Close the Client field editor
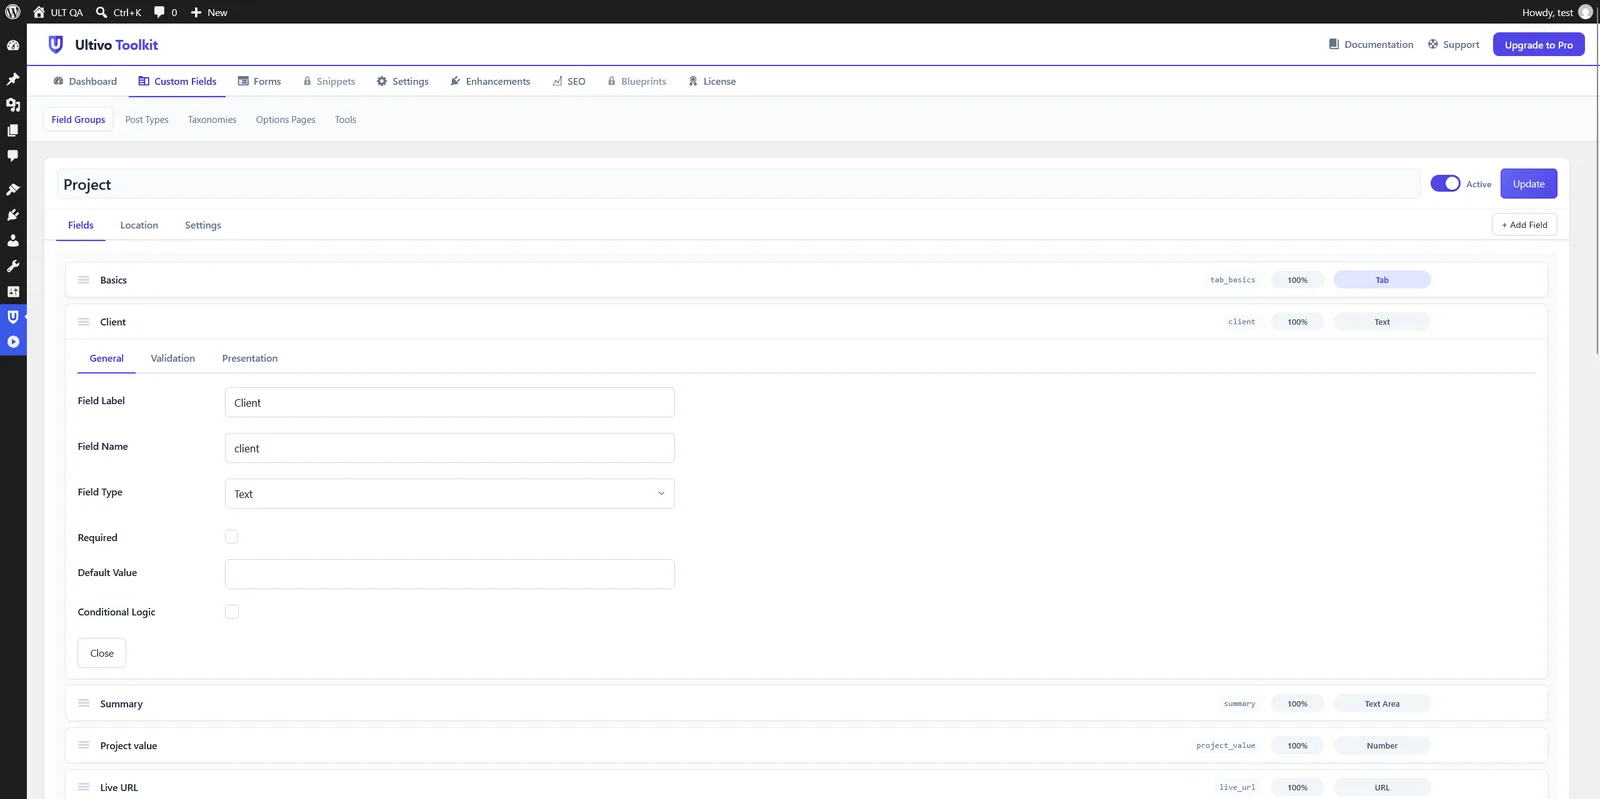Screen dimensions: 1600x799 pyautogui.click(x=102, y=654)
